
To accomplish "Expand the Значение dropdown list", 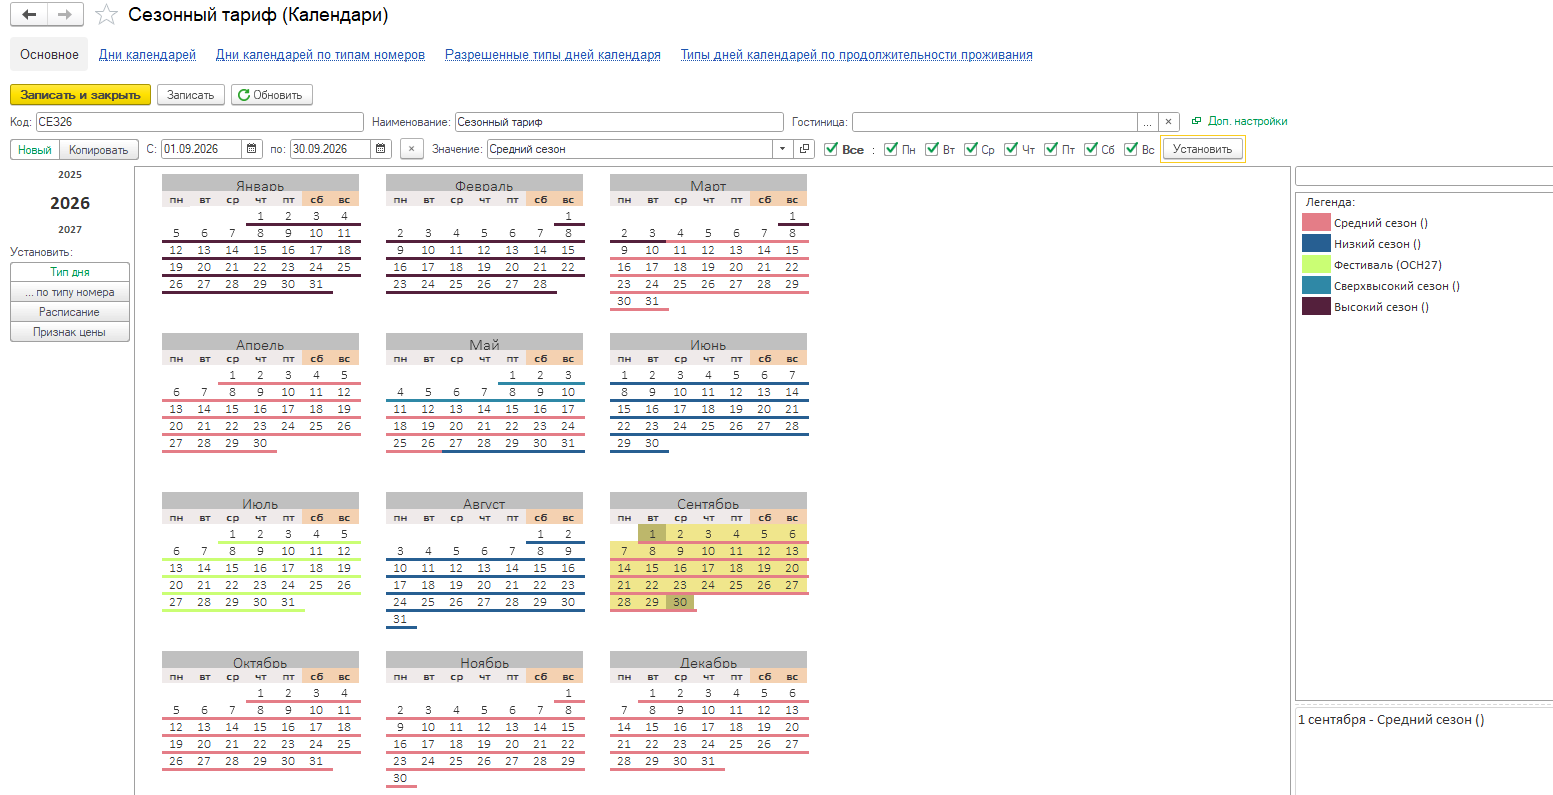I will point(783,149).
